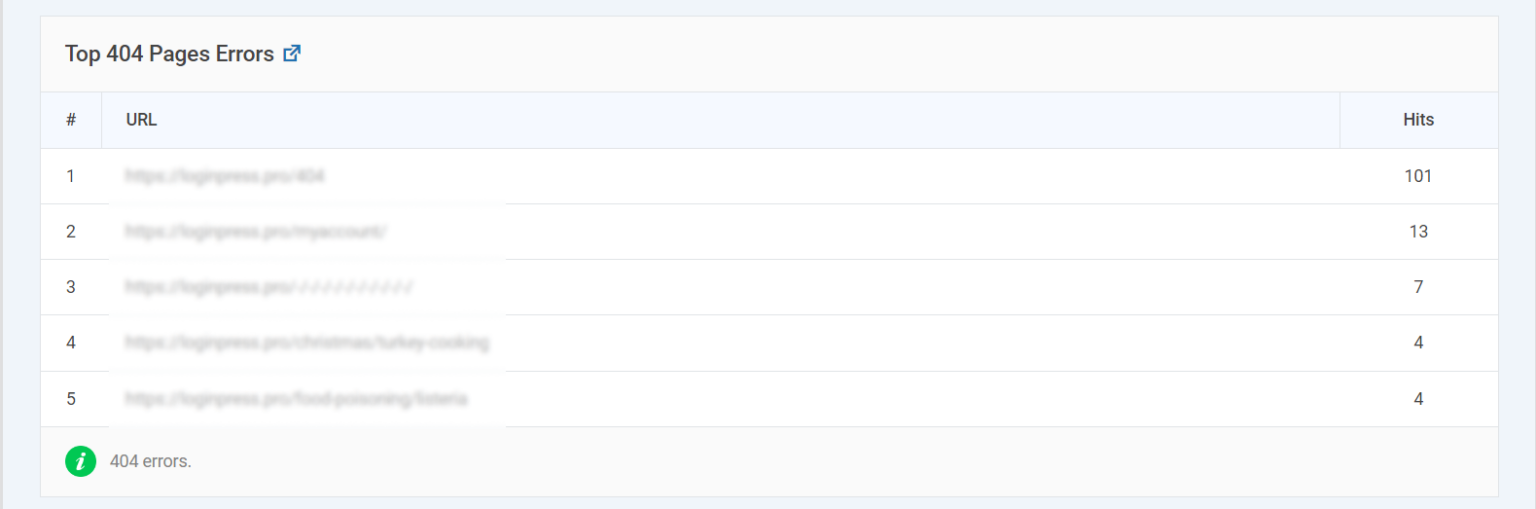Open the christmas/turkey-cooking URL
1536x509 pixels.
(x=307, y=343)
